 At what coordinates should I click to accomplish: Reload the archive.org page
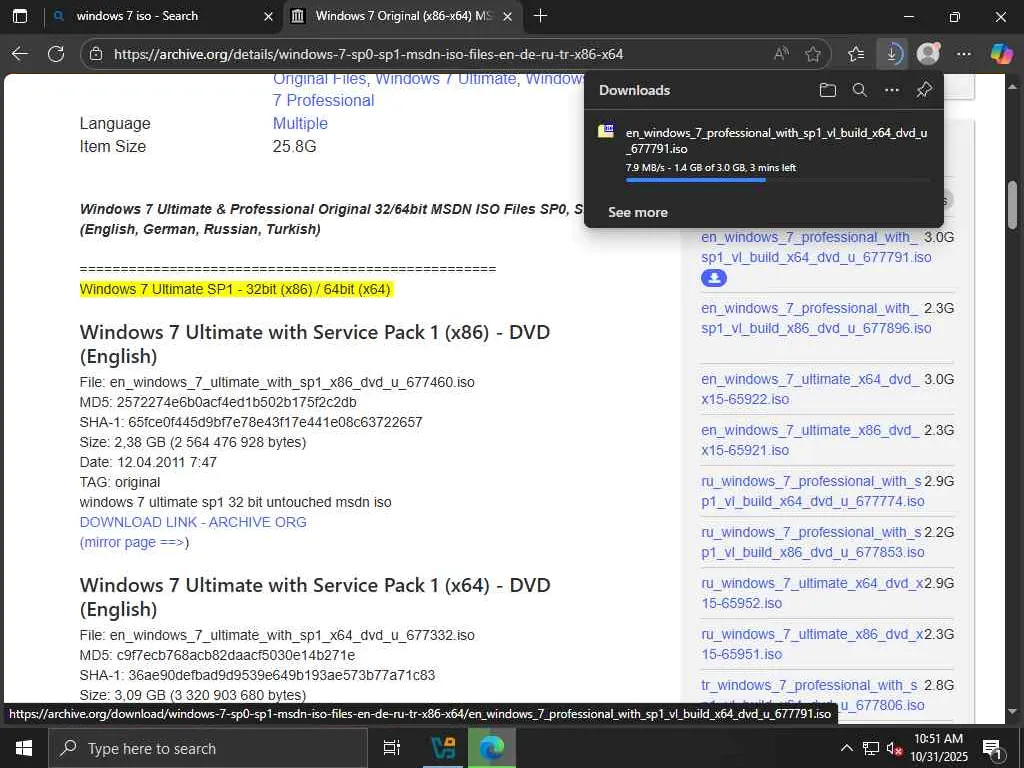56,54
